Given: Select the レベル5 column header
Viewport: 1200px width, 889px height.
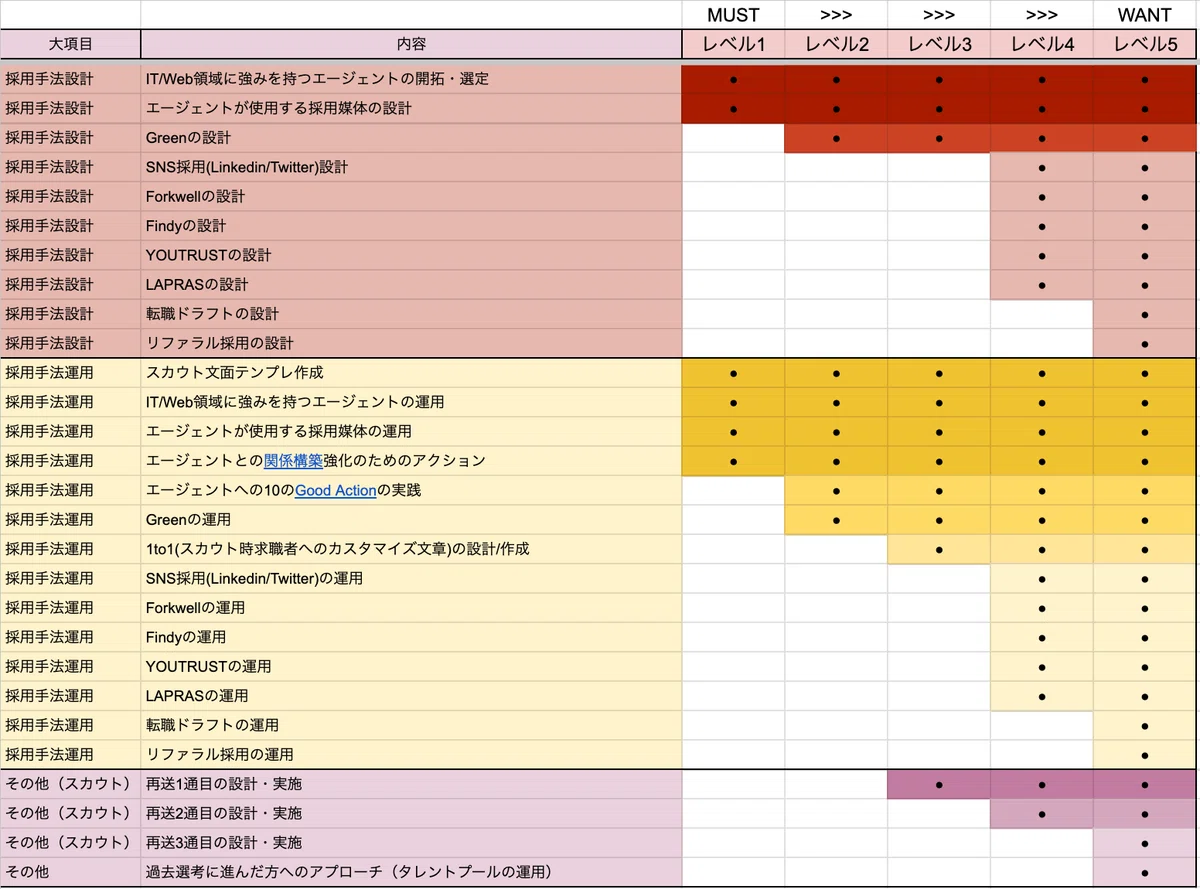Looking at the screenshot, I should [1145, 44].
